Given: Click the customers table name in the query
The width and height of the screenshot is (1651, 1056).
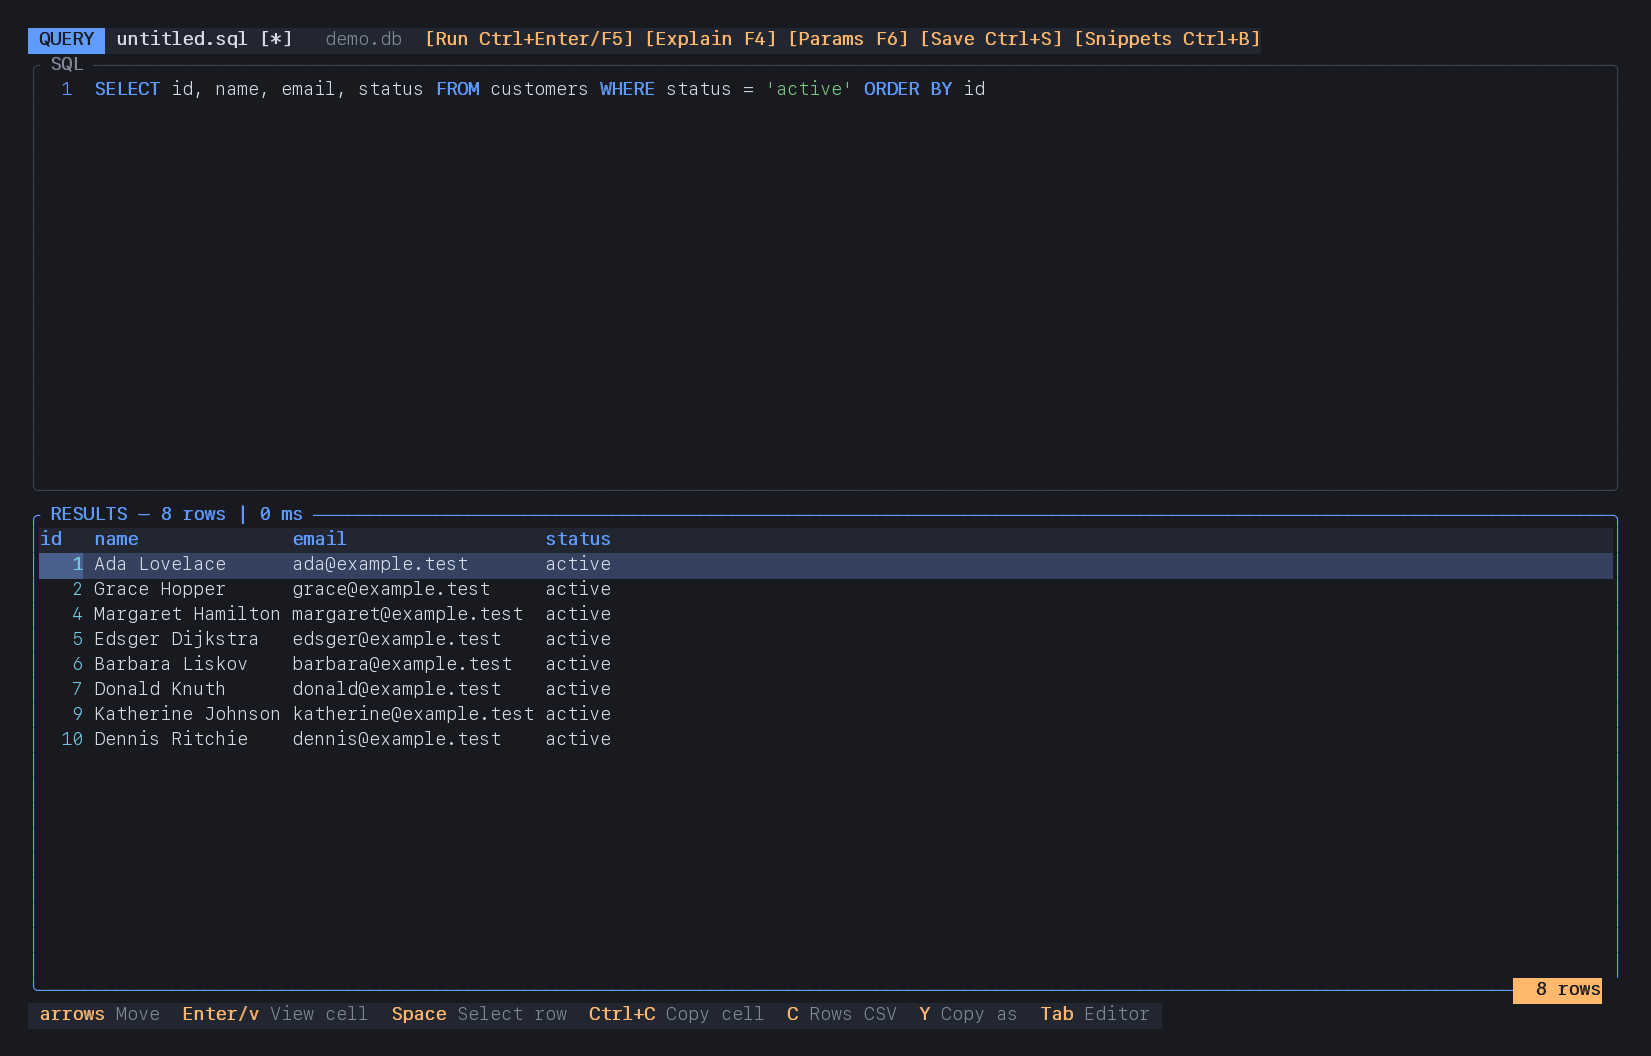Looking at the screenshot, I should pyautogui.click(x=539, y=89).
